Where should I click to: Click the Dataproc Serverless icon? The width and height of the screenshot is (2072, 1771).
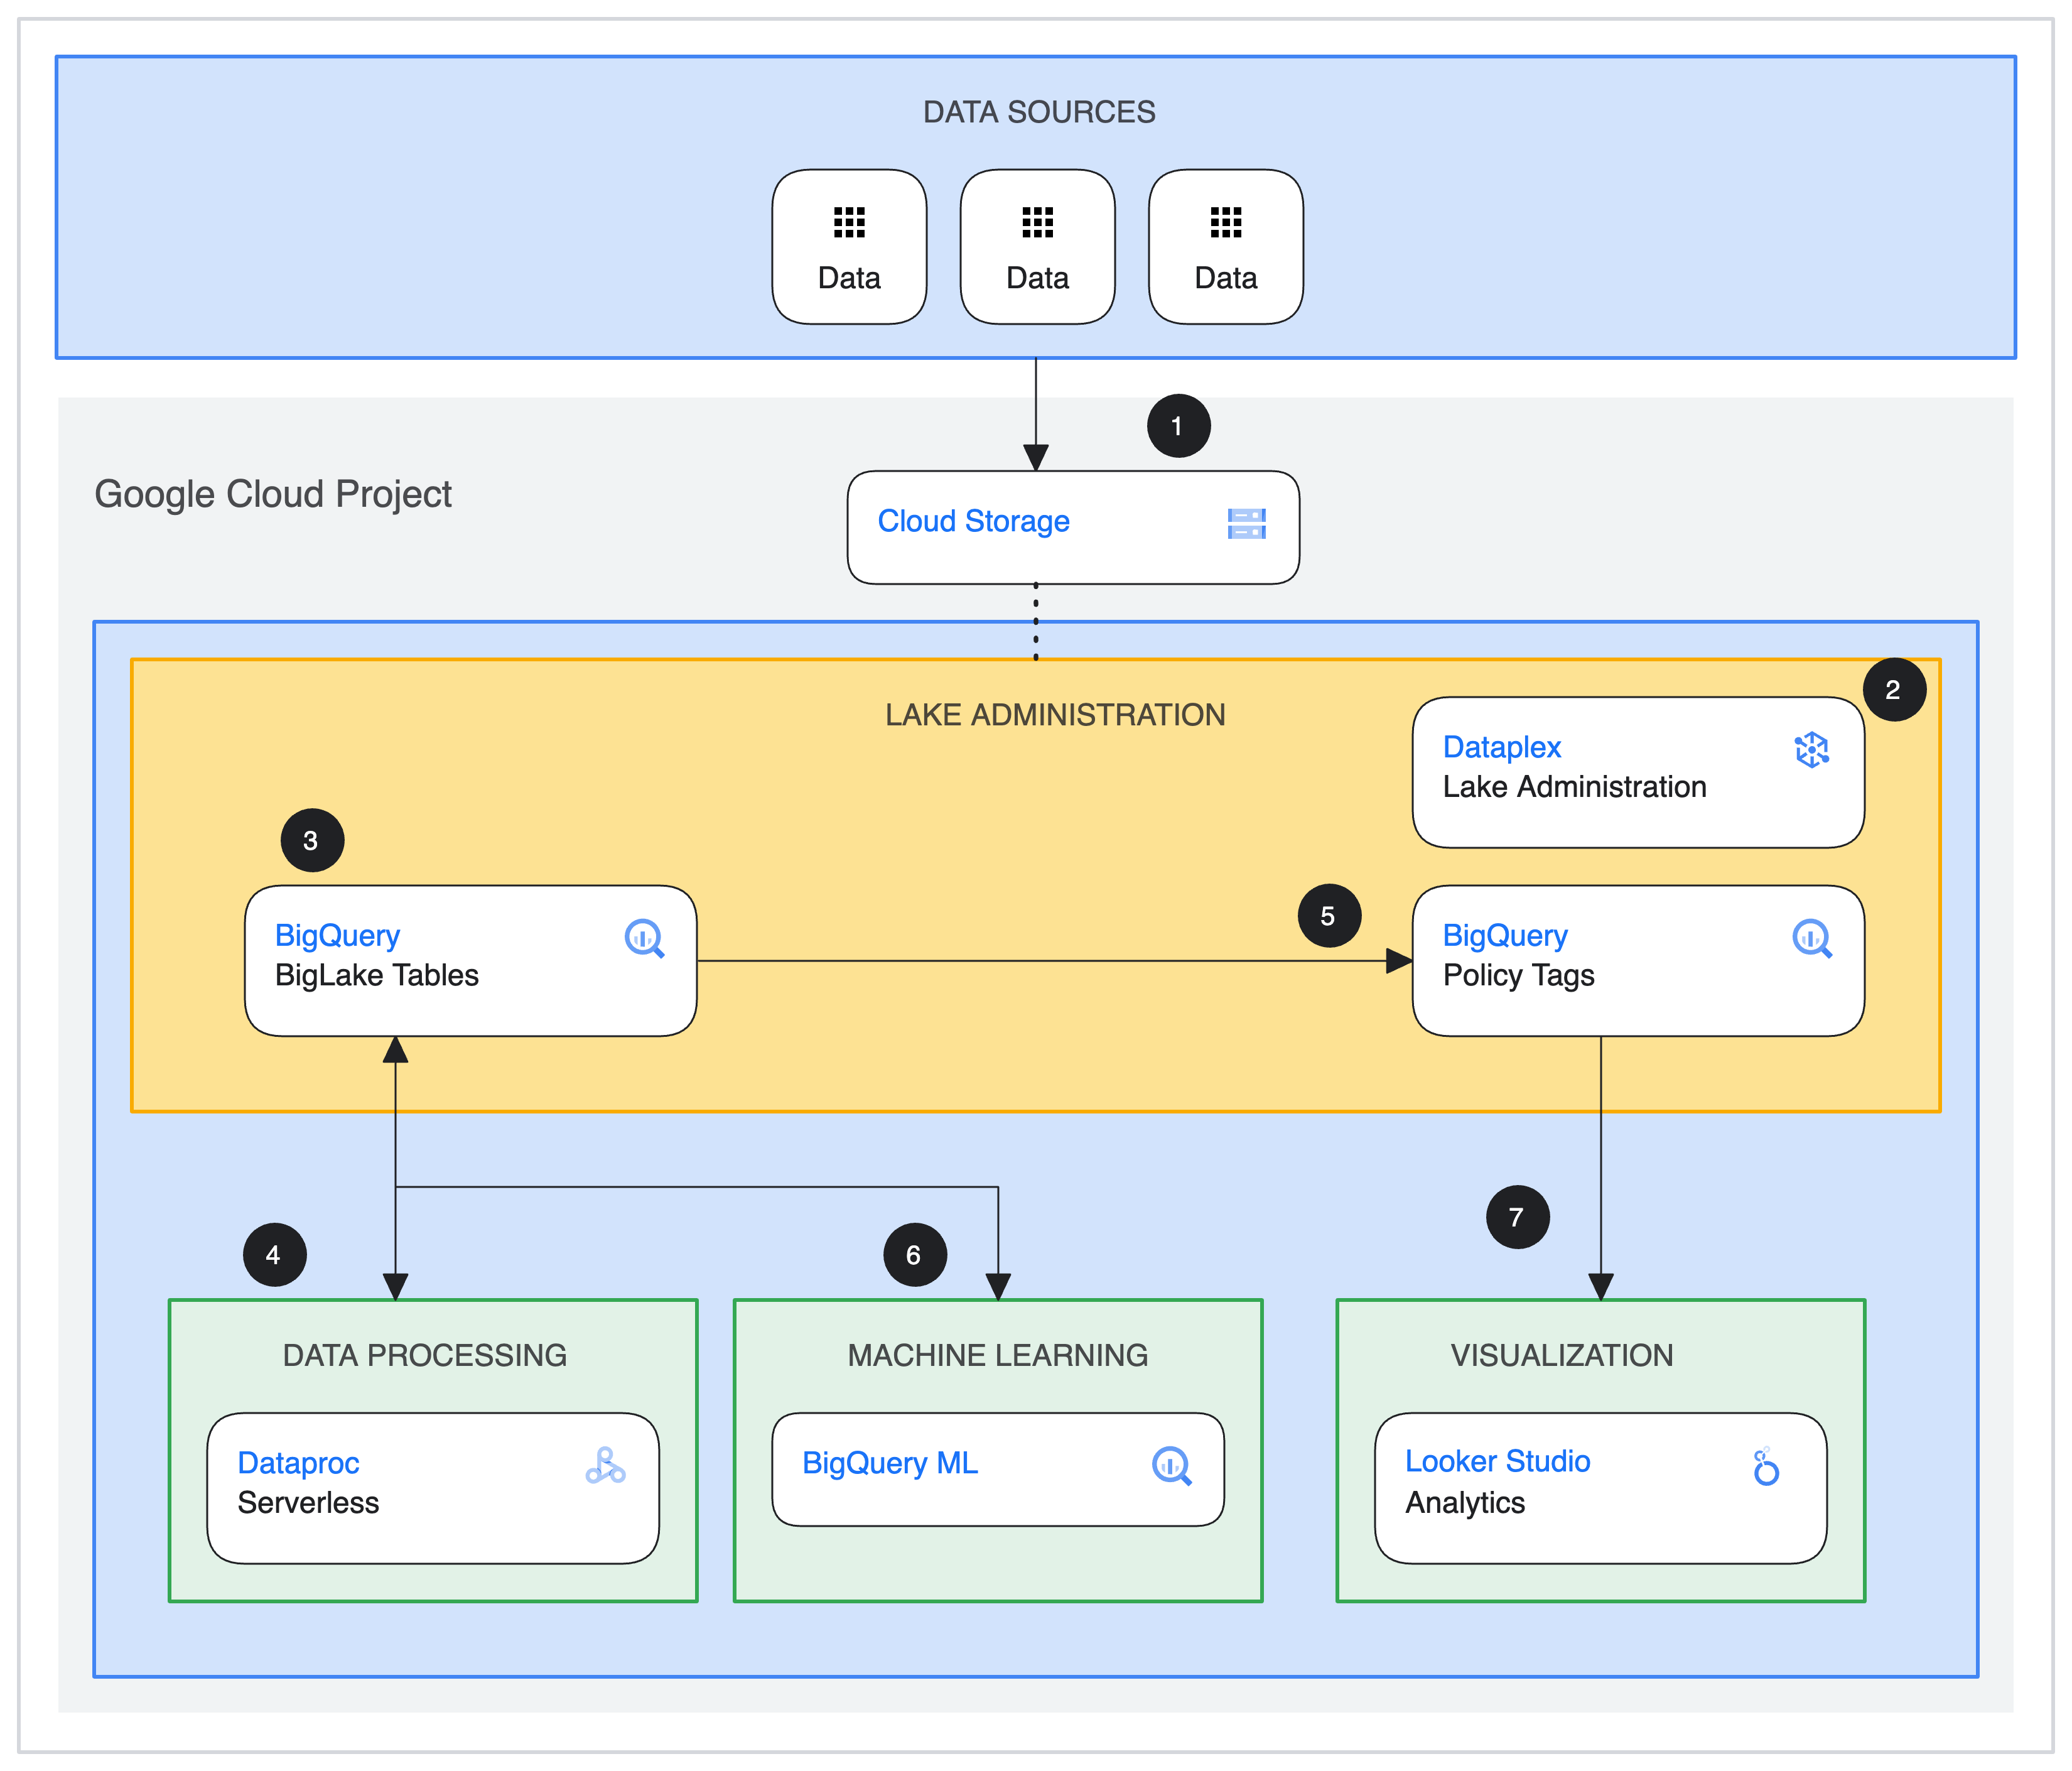coord(605,1466)
